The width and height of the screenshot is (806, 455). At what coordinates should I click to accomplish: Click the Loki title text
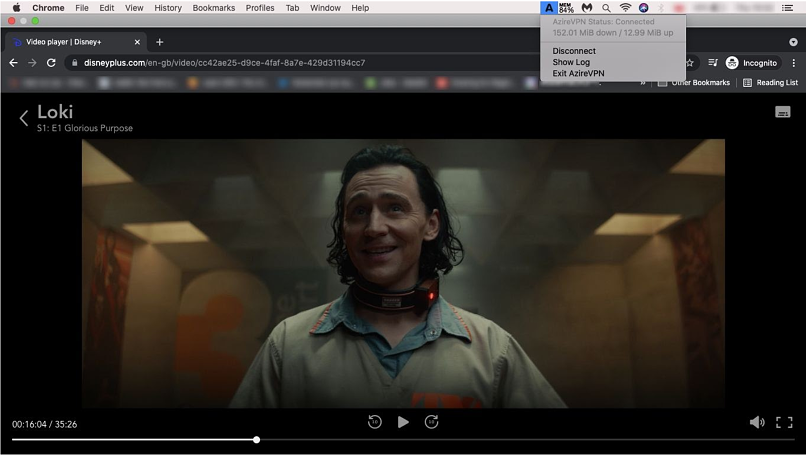point(55,112)
